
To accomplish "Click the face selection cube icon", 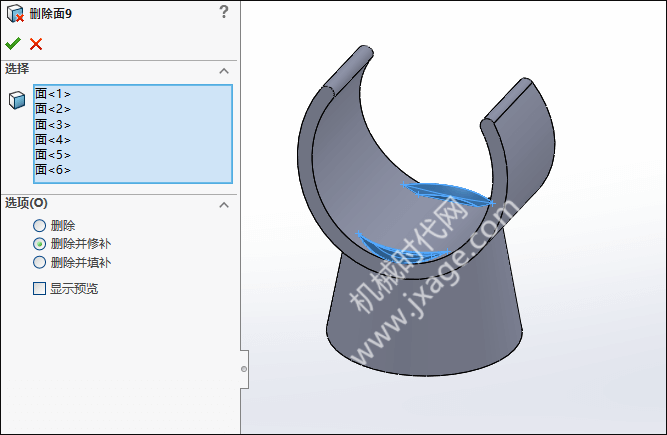I will click(x=17, y=100).
